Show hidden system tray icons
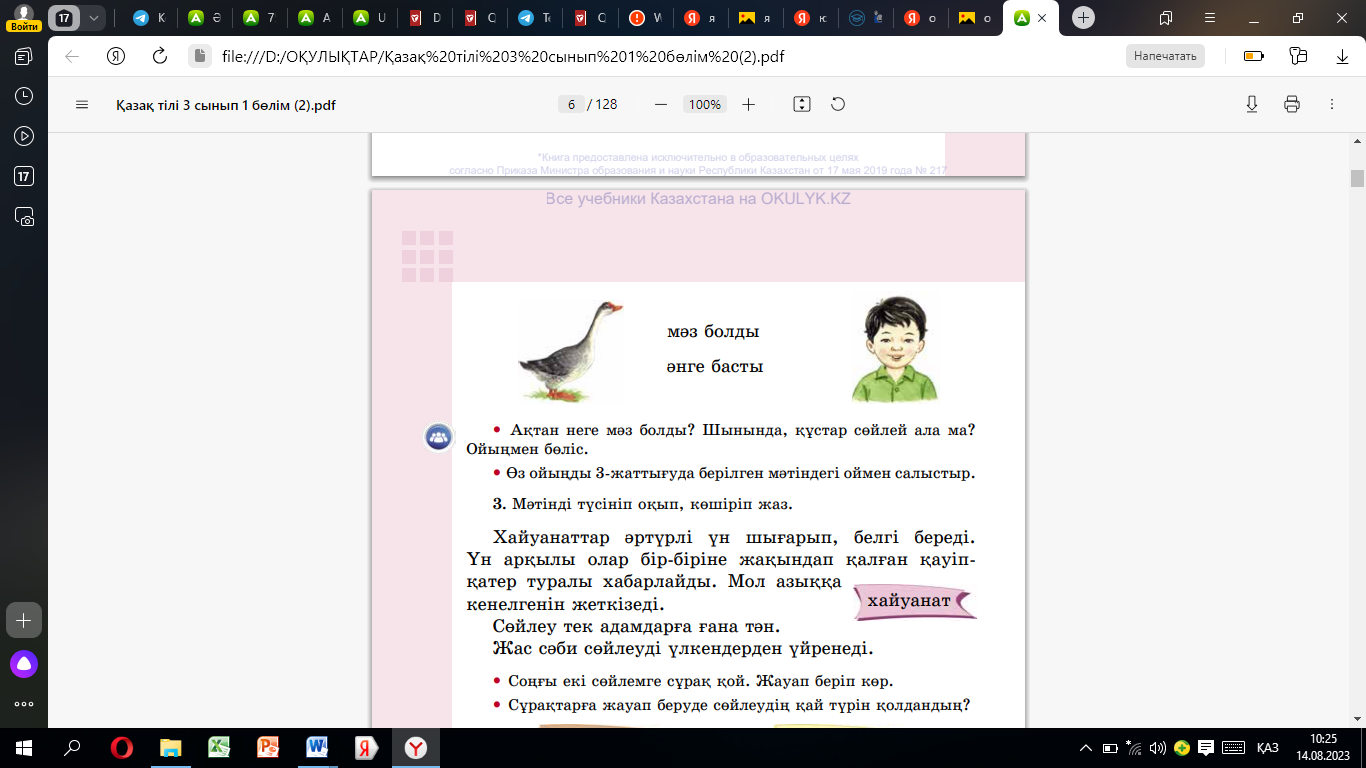This screenshot has height=768, width=1366. tap(1086, 748)
